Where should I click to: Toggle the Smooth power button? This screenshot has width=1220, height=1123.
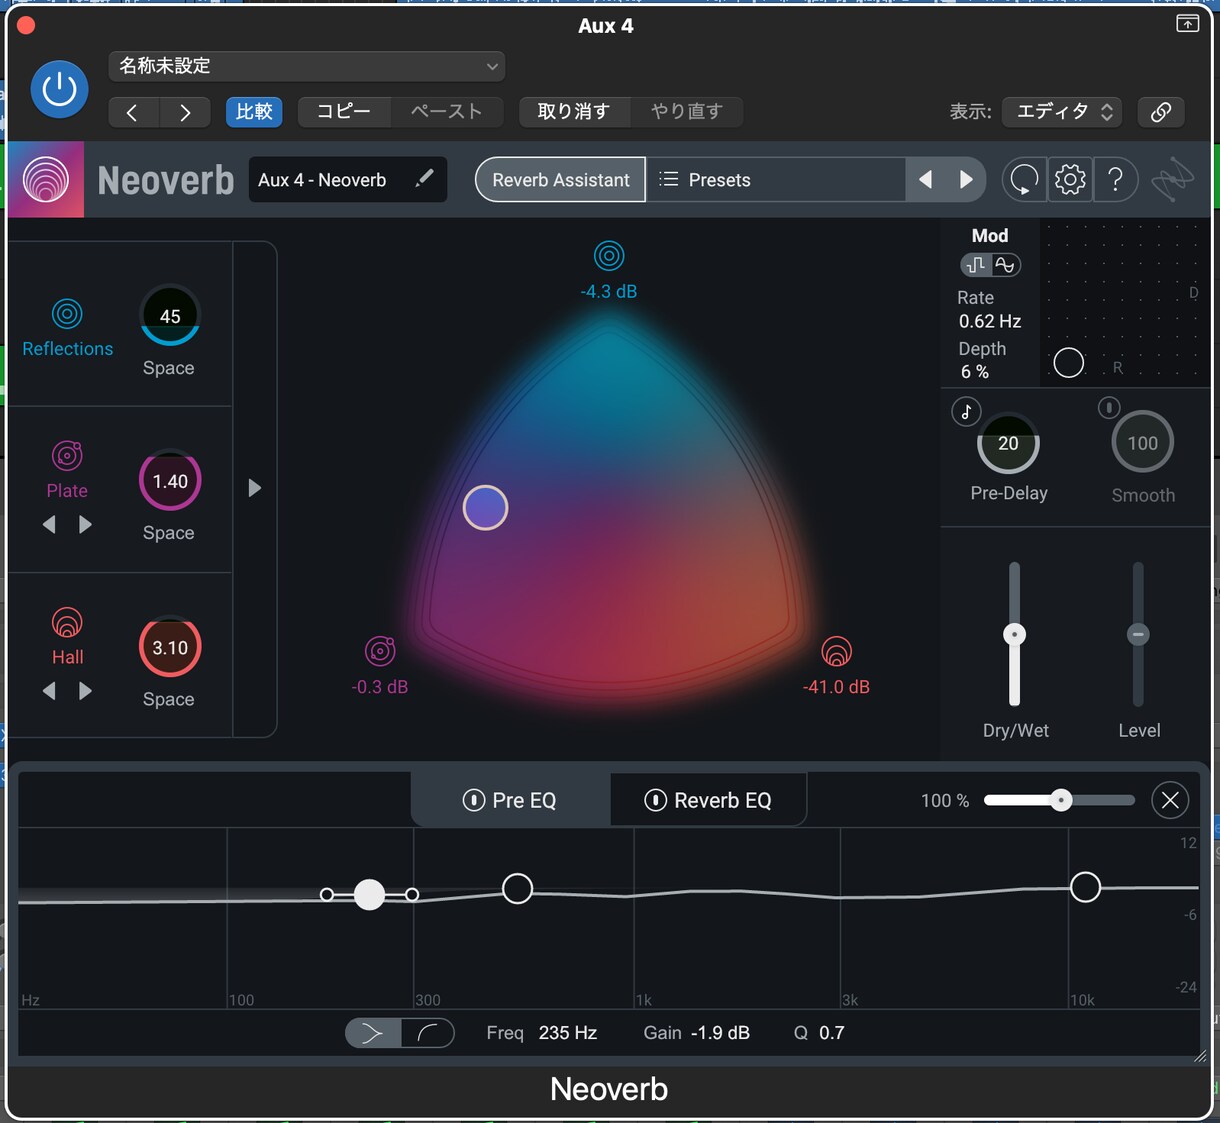pos(1108,407)
